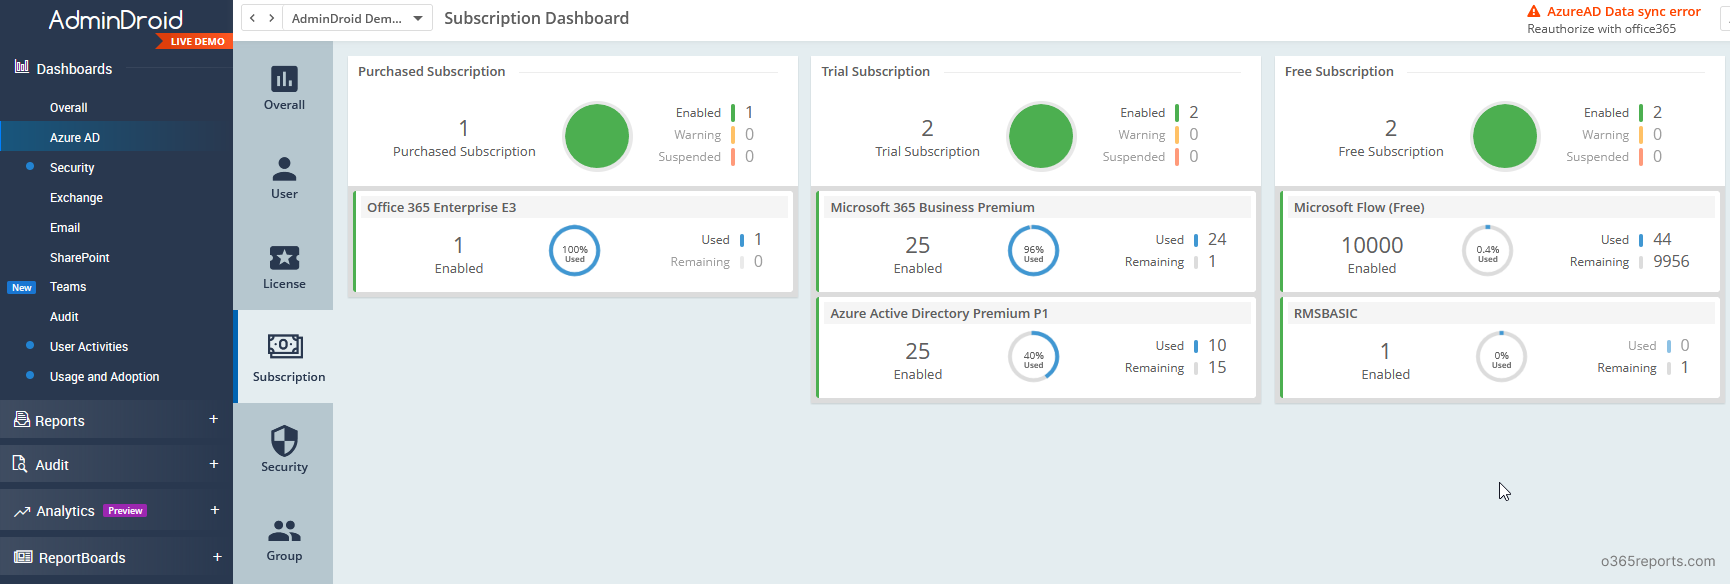
Task: Click the Analytics Preview badge
Action: 125,511
